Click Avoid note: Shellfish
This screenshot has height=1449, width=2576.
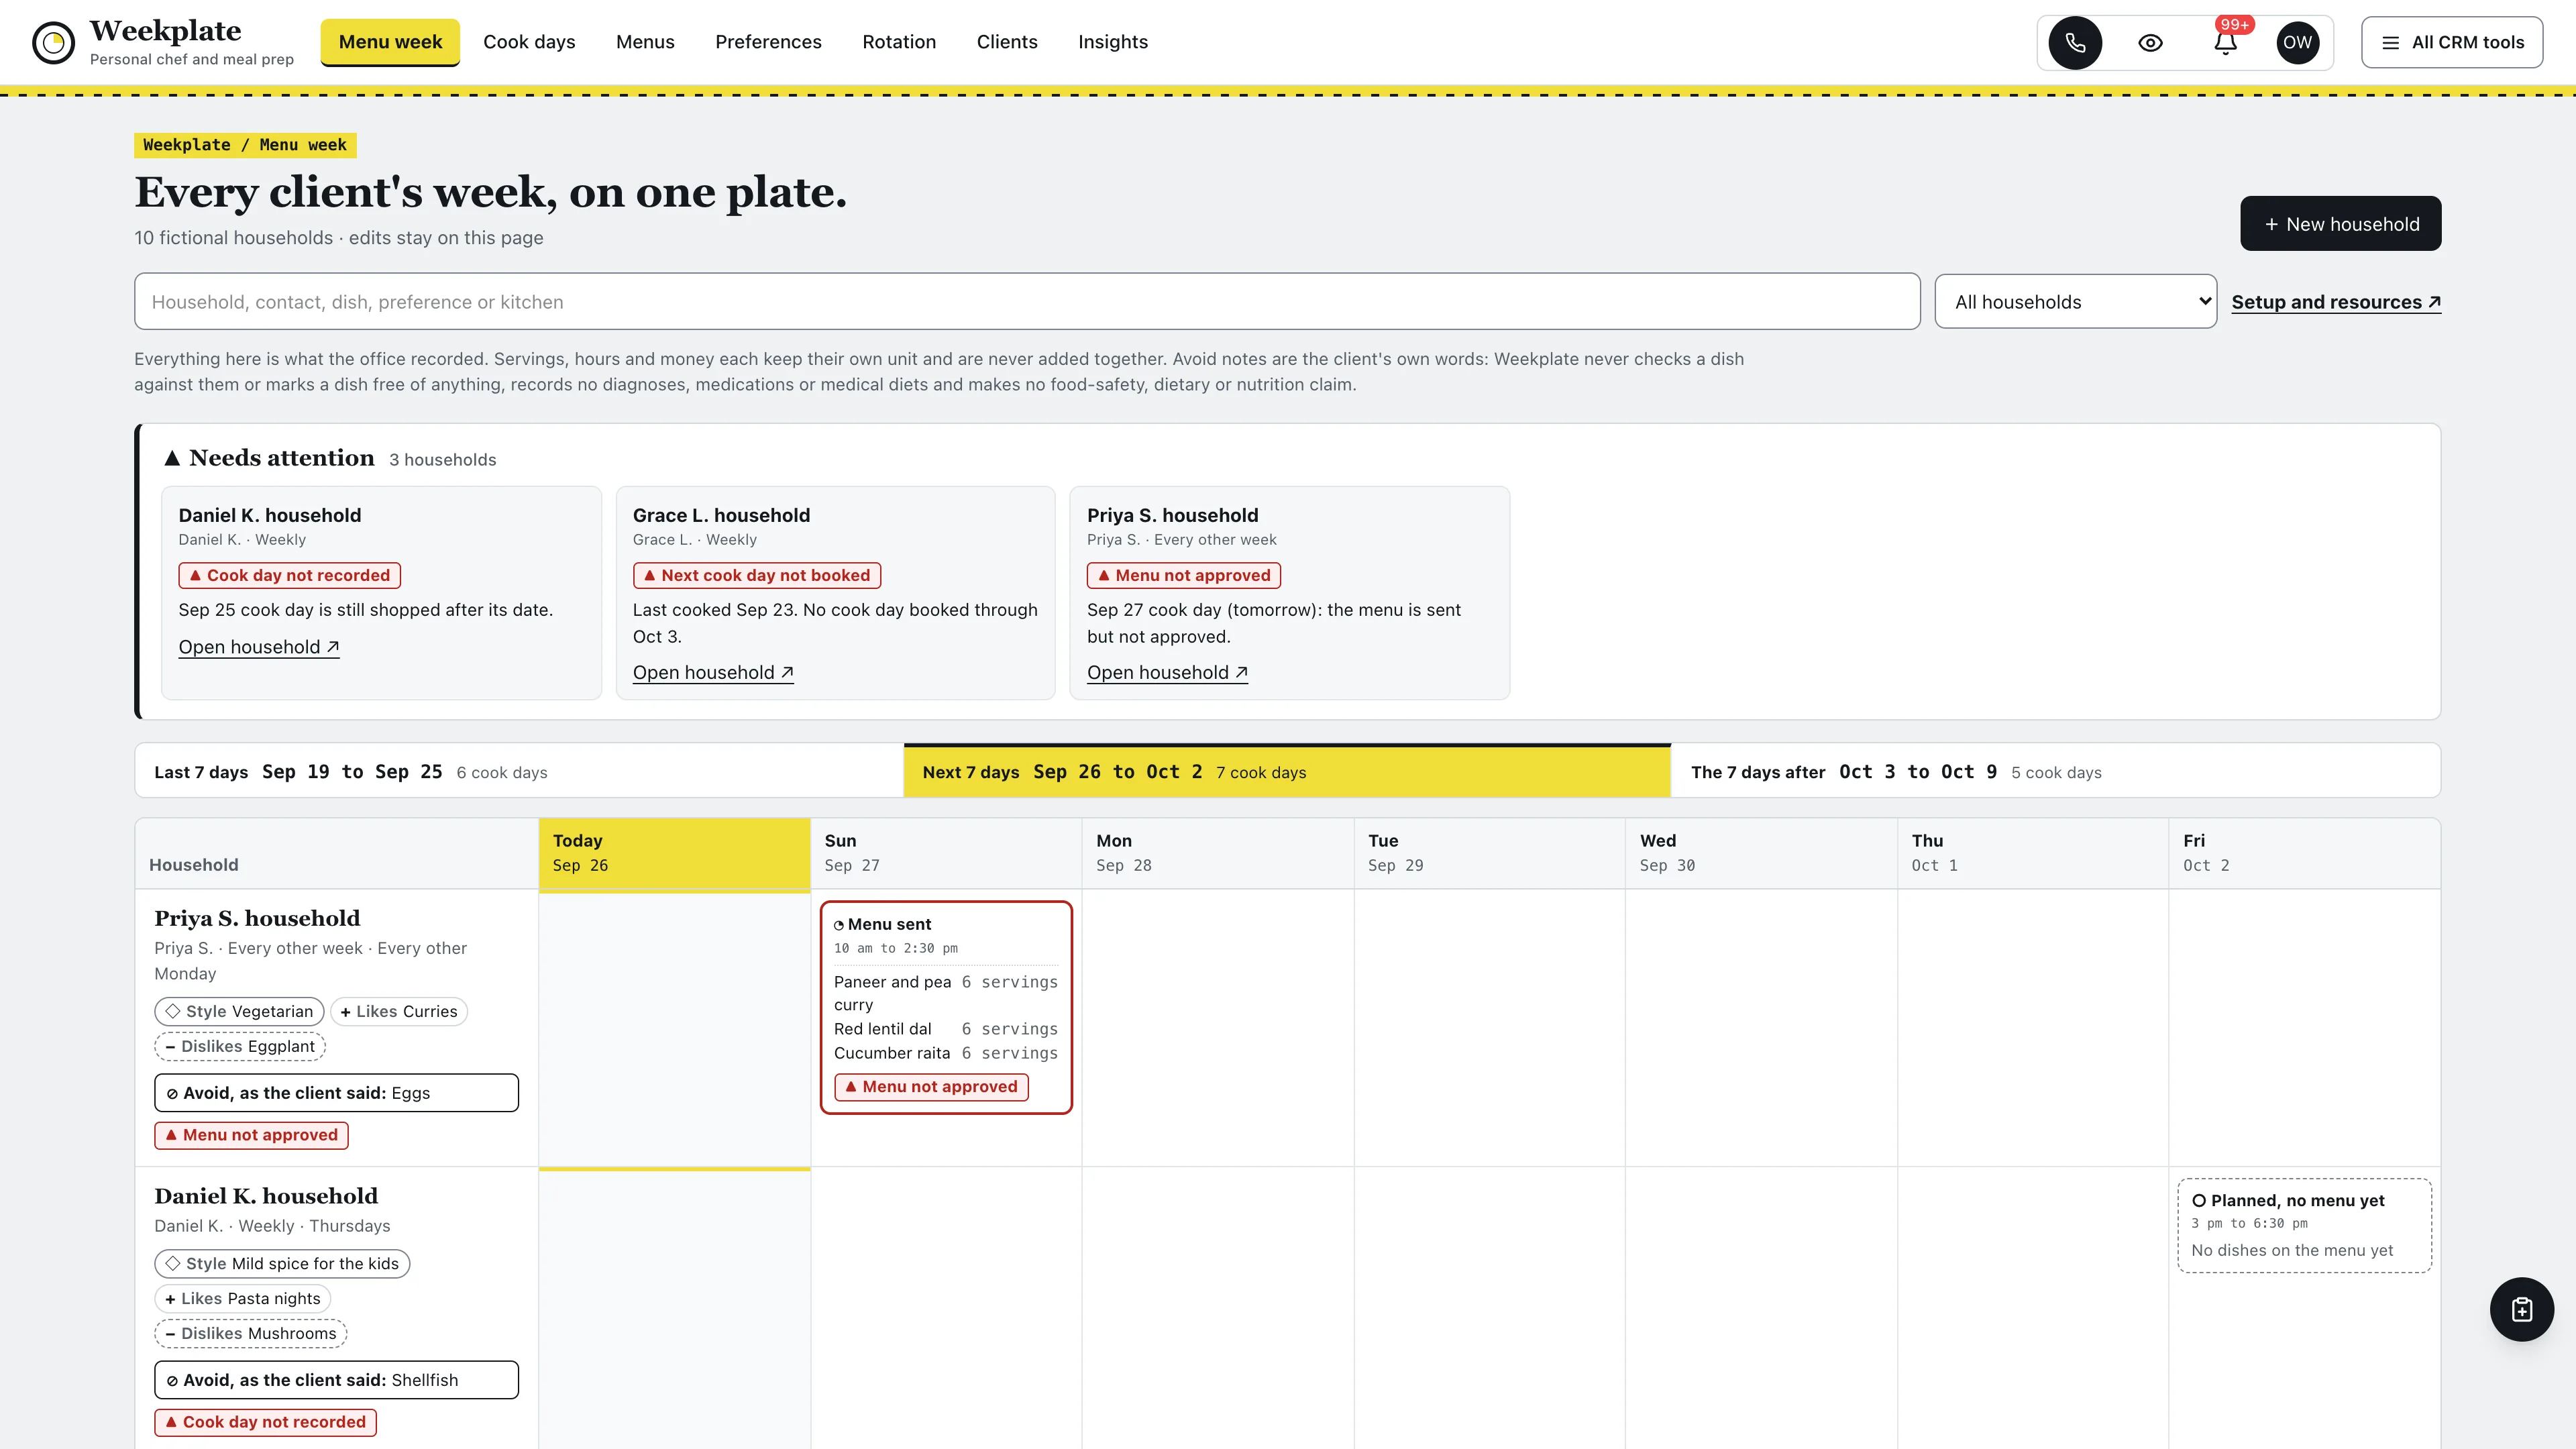[336, 1380]
